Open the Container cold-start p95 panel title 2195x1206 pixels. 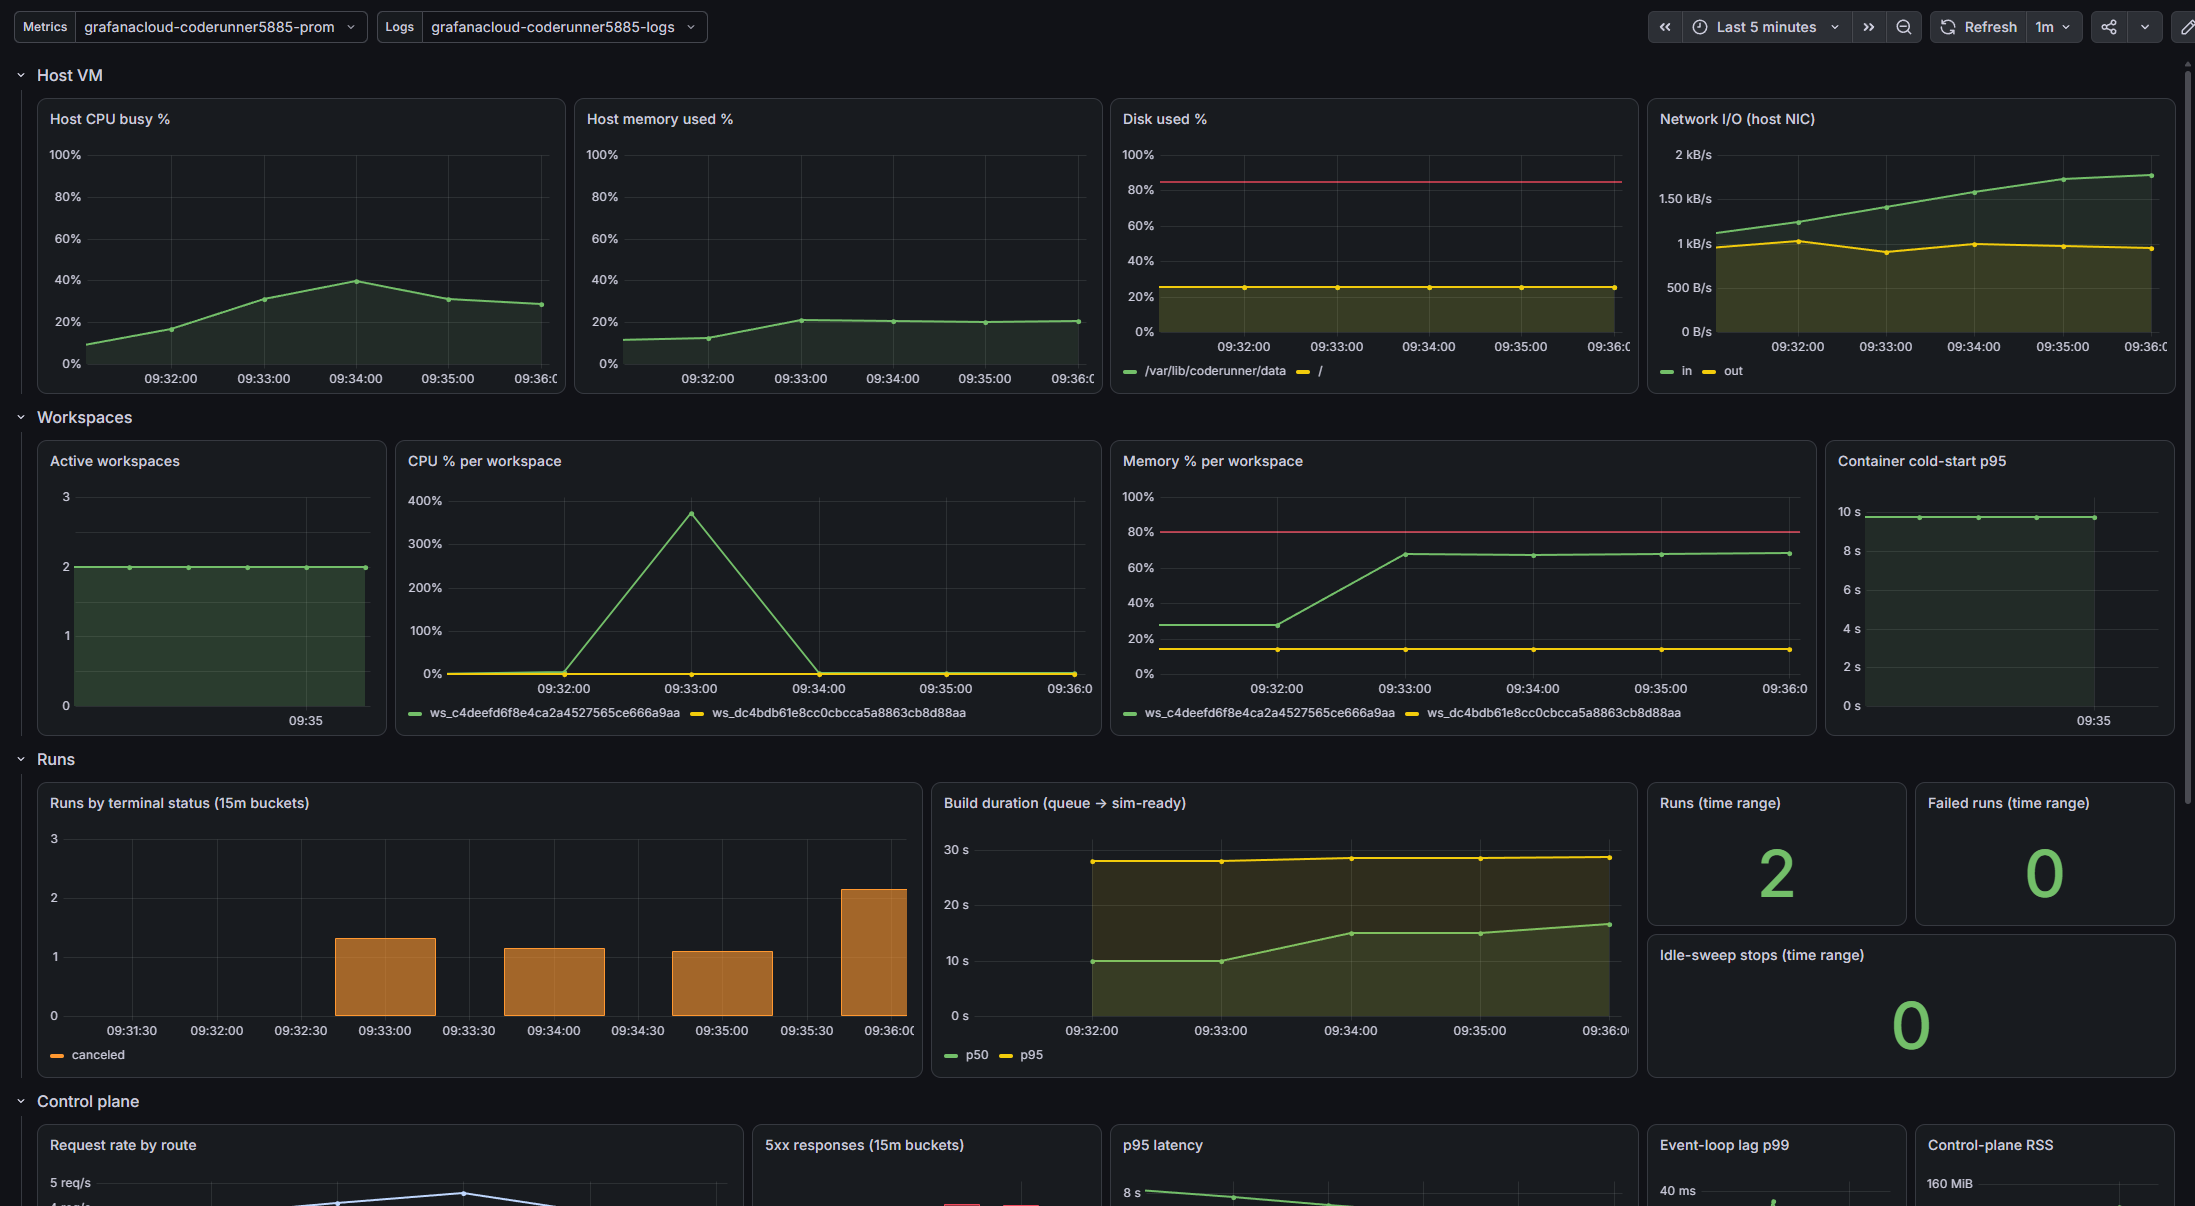click(x=1922, y=461)
